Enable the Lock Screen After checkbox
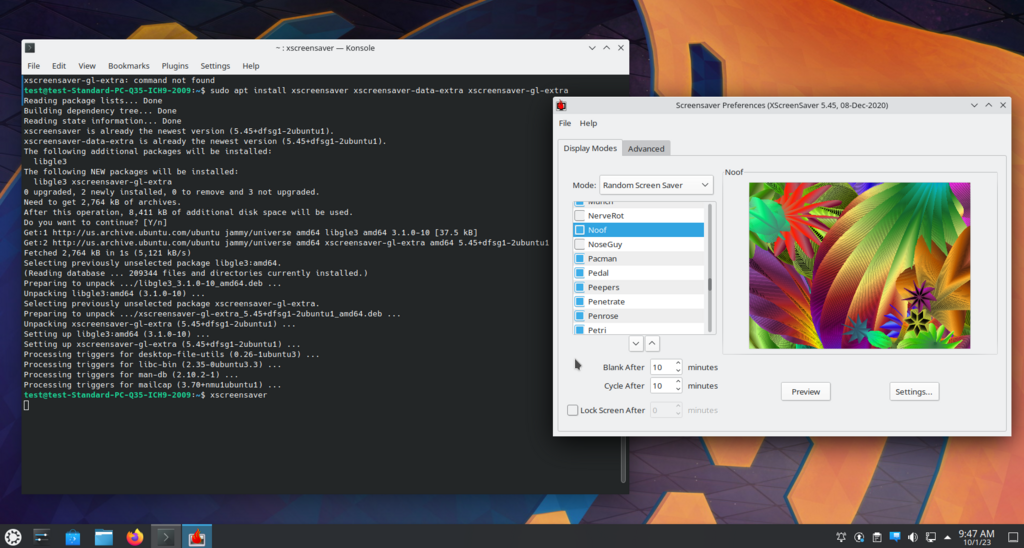Screen dimensions: 1024x548 [573, 410]
